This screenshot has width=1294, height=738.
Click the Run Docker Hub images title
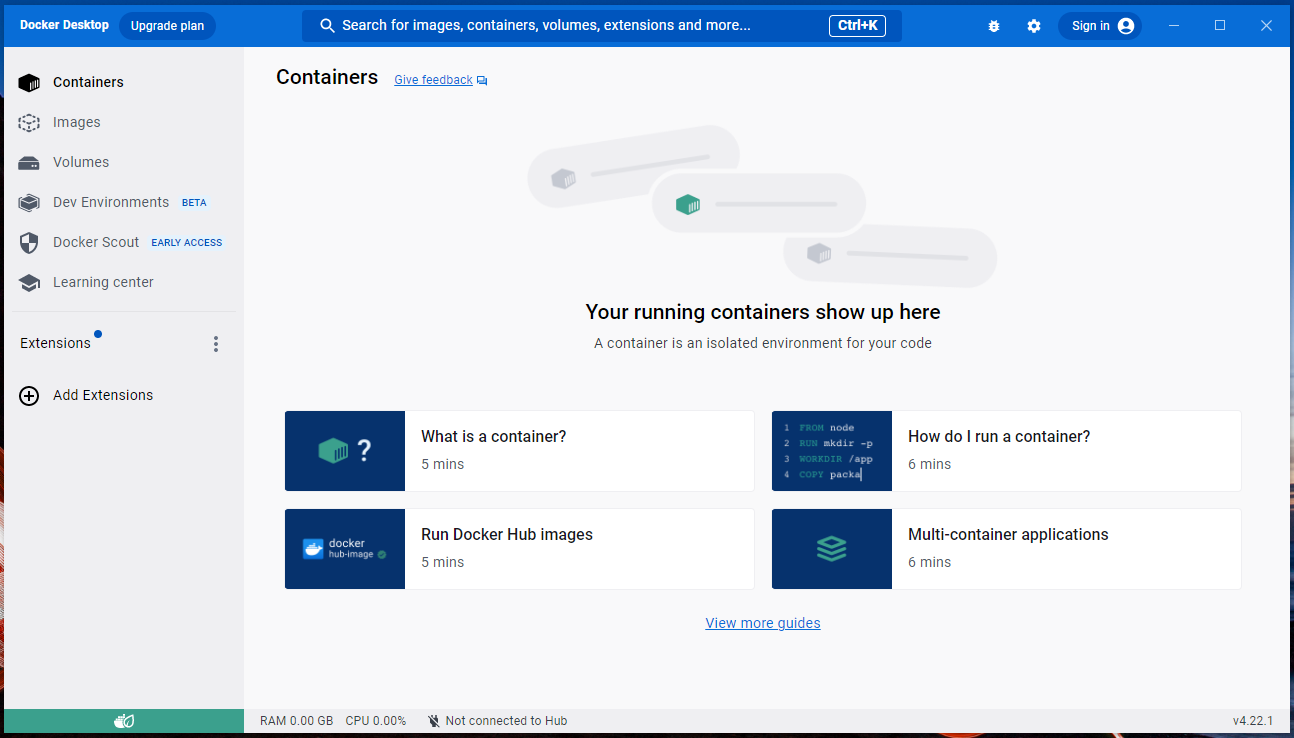(507, 534)
